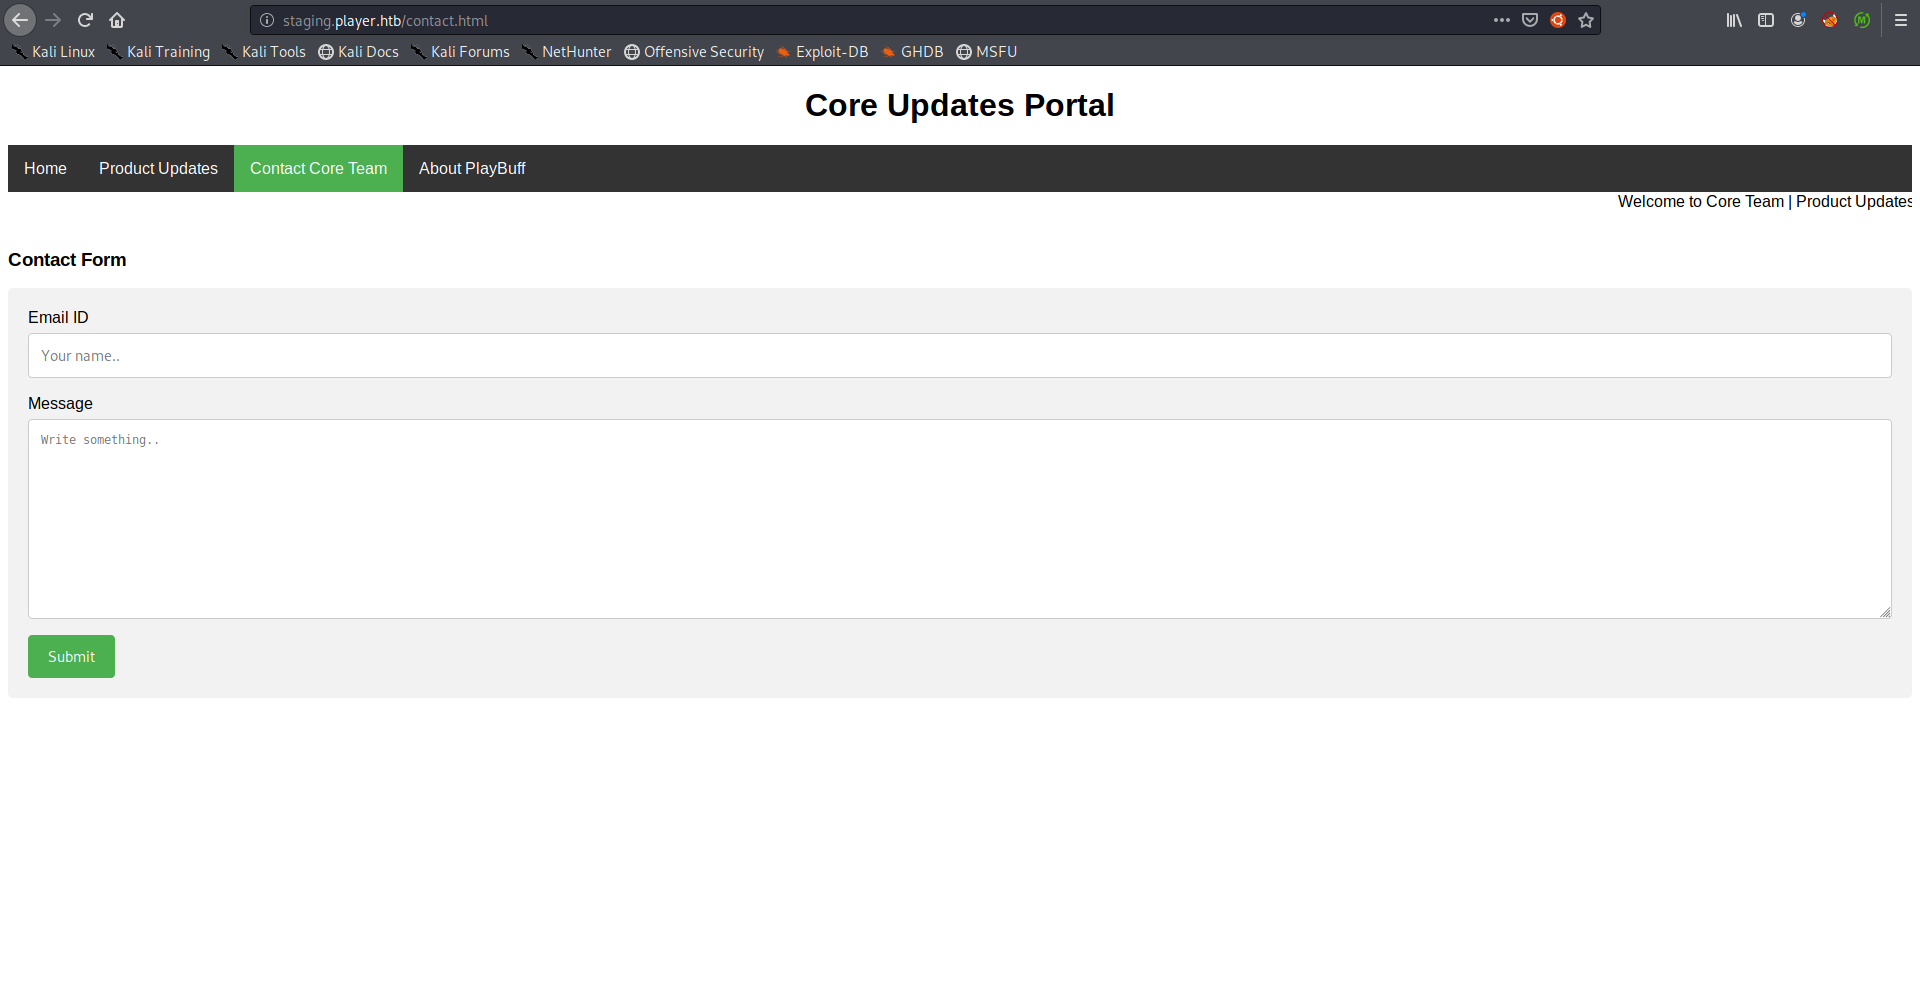Save page to Pocket

click(1530, 20)
